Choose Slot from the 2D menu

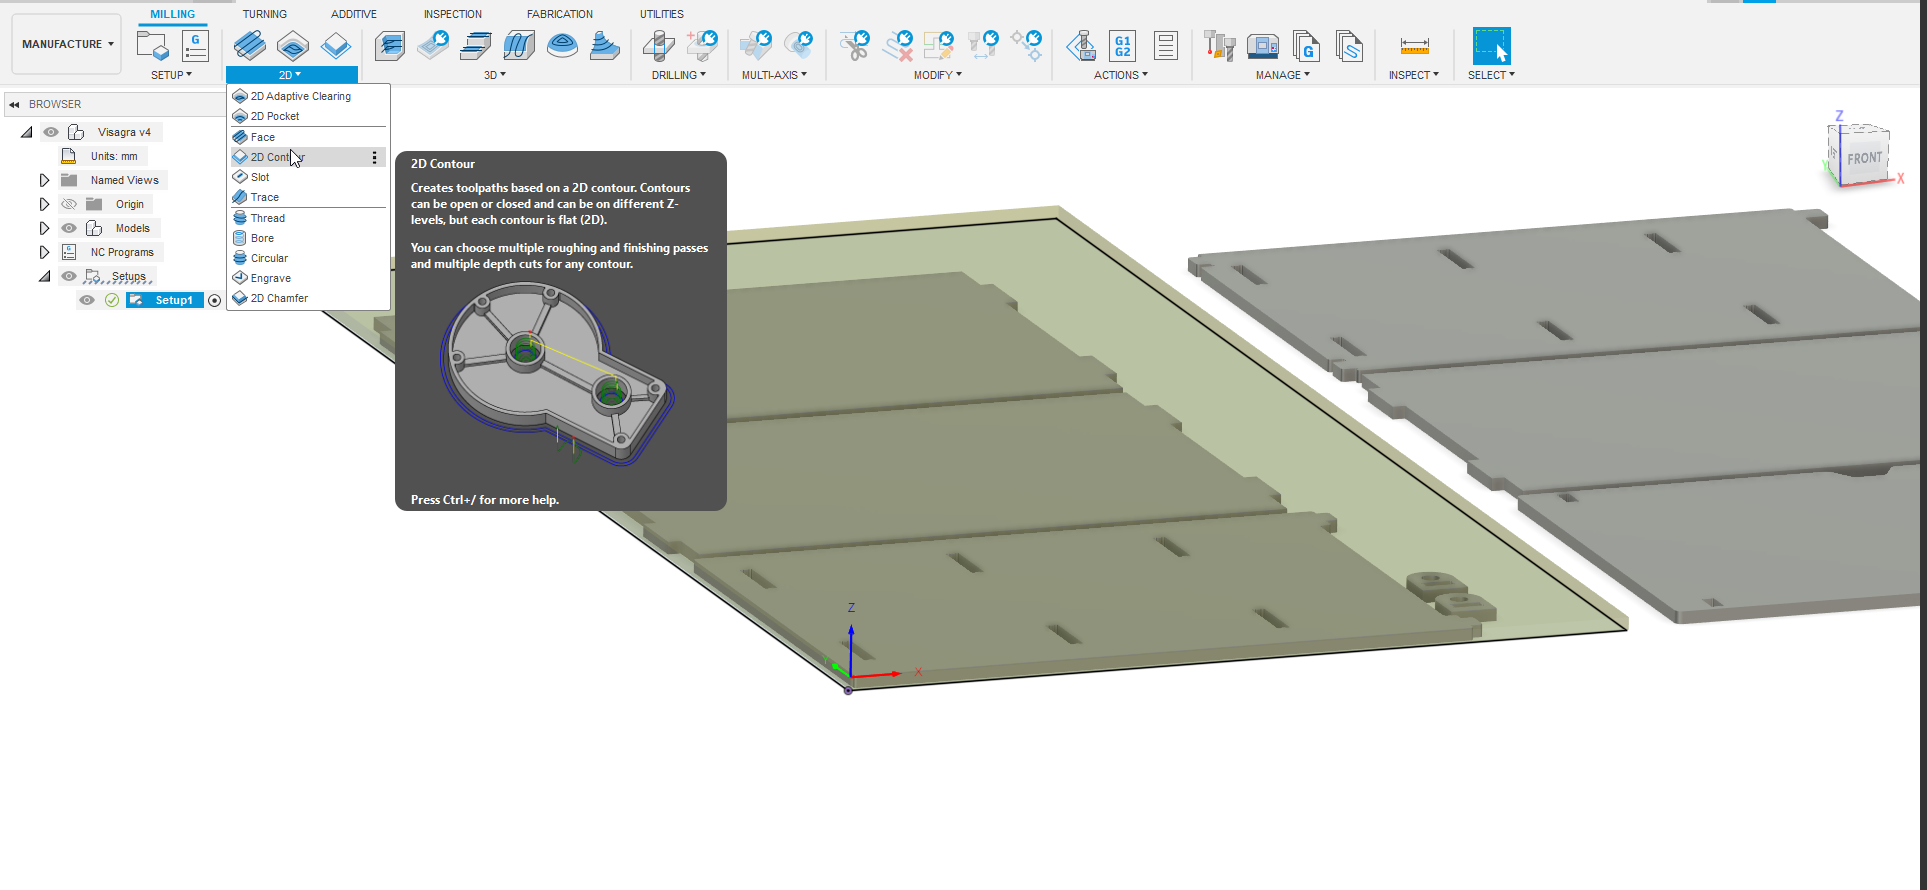[308, 177]
